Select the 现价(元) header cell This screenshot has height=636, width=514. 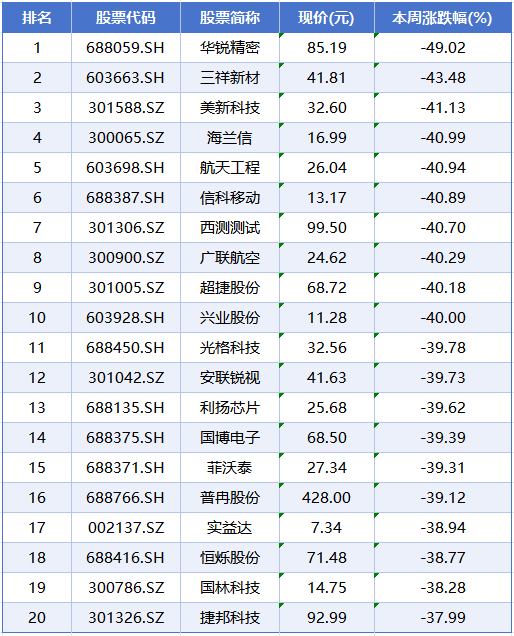click(x=327, y=17)
